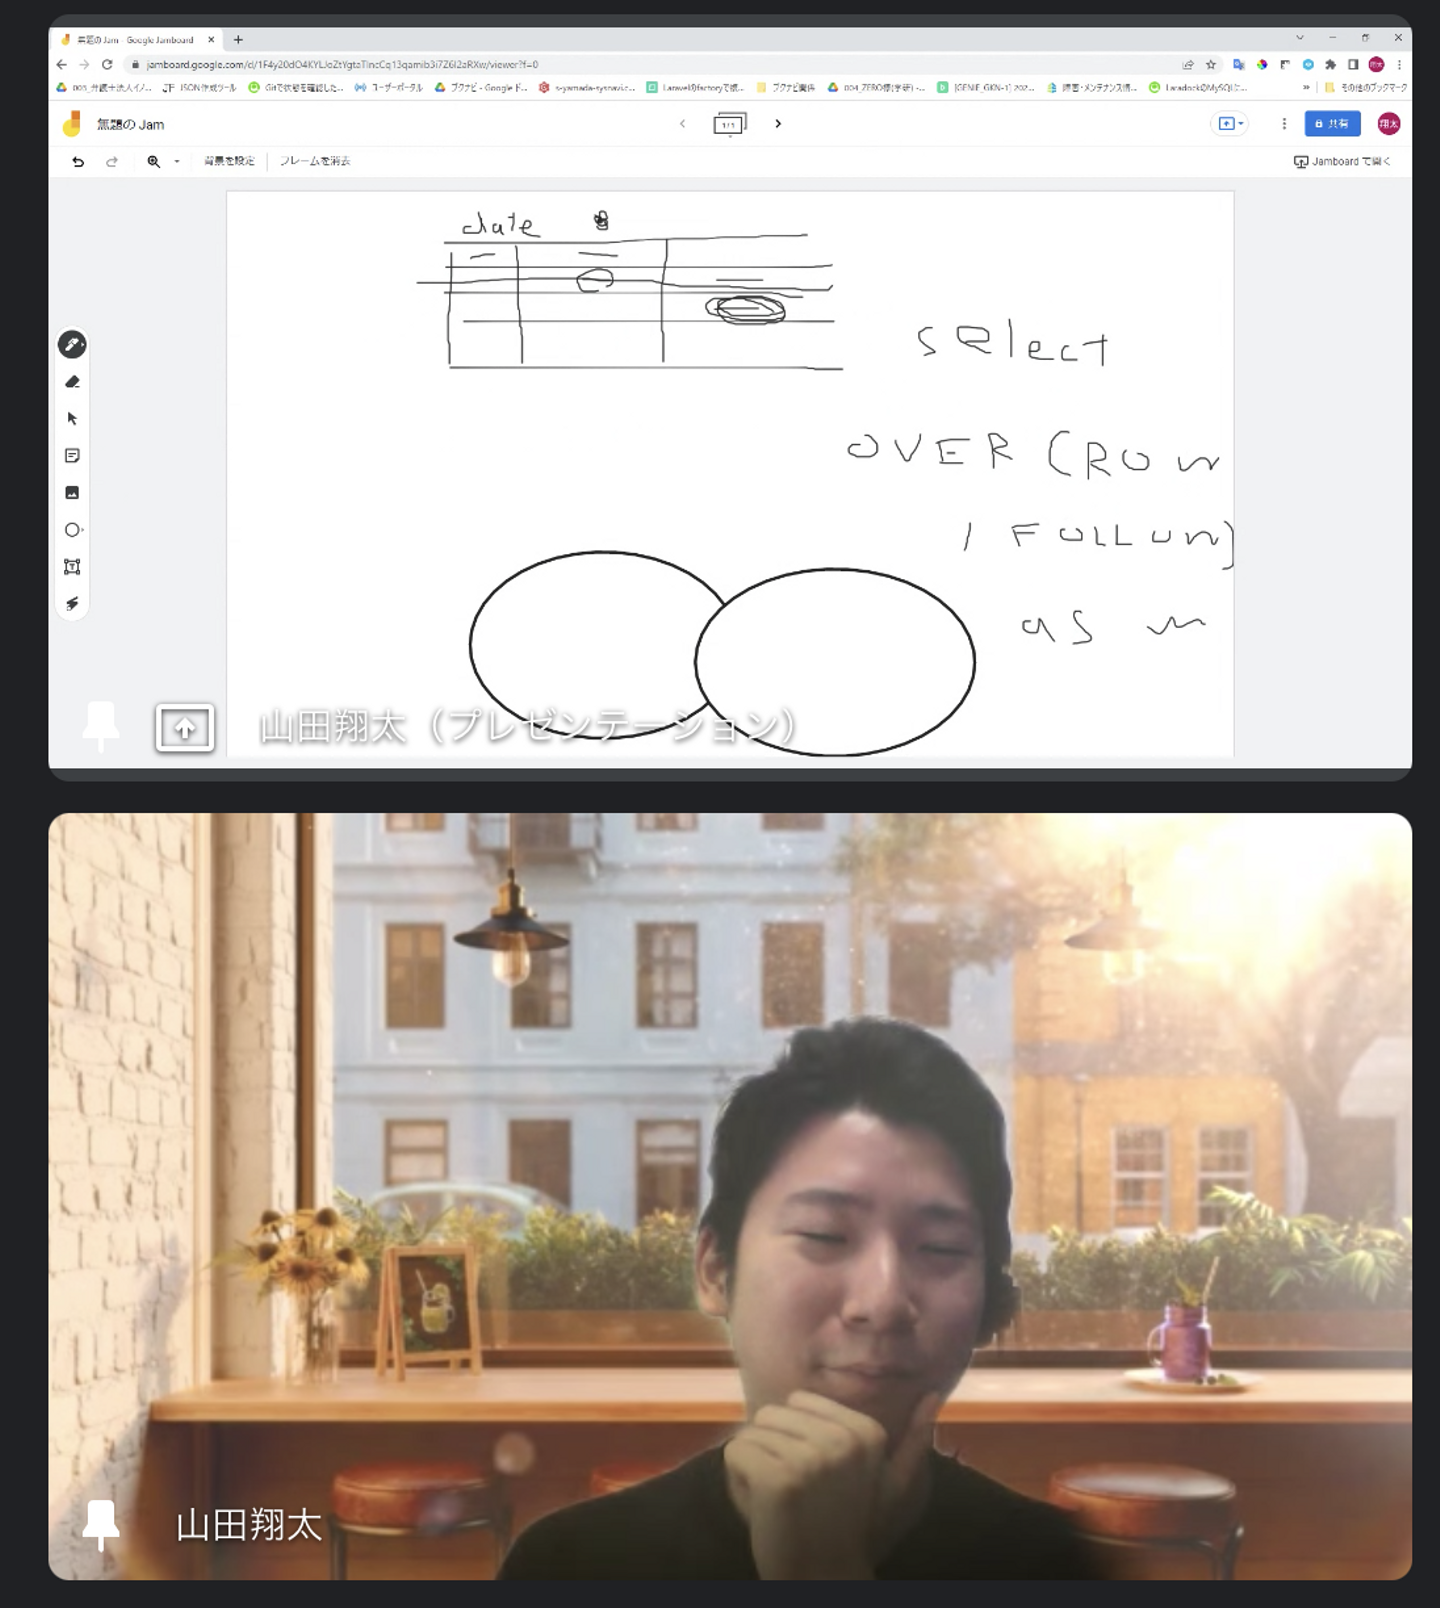Click the Jamboard で開く link
Image resolution: width=1440 pixels, height=1608 pixels.
1342,161
